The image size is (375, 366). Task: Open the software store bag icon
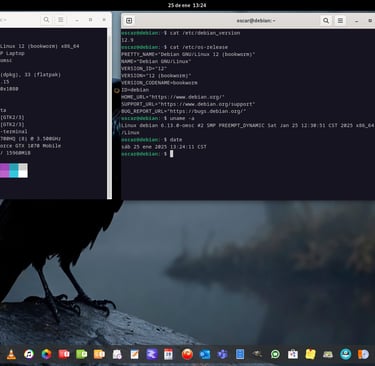pyautogui.click(x=293, y=354)
